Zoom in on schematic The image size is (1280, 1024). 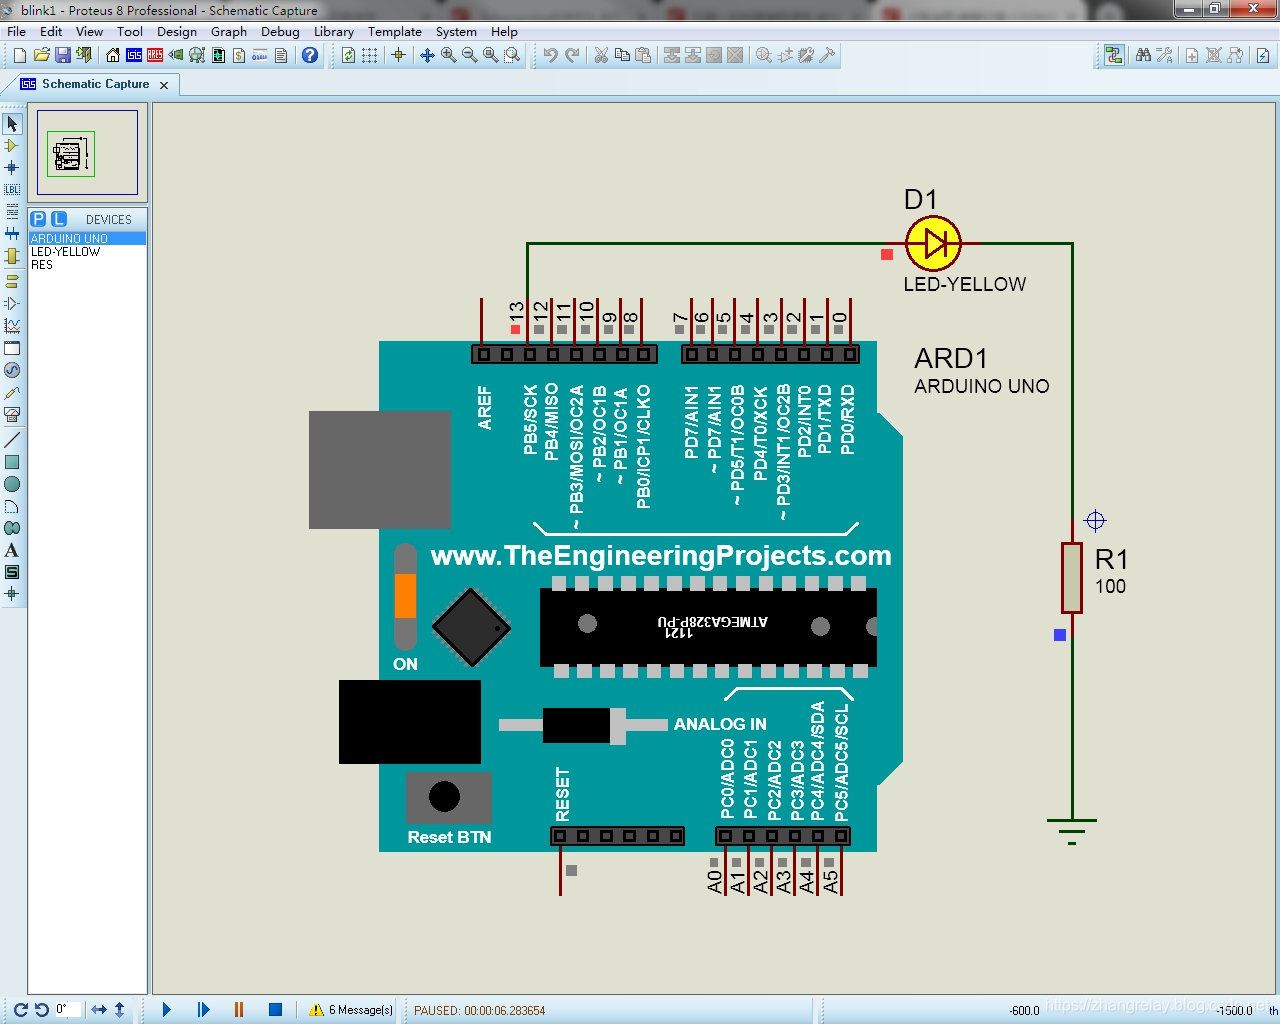tap(448, 55)
